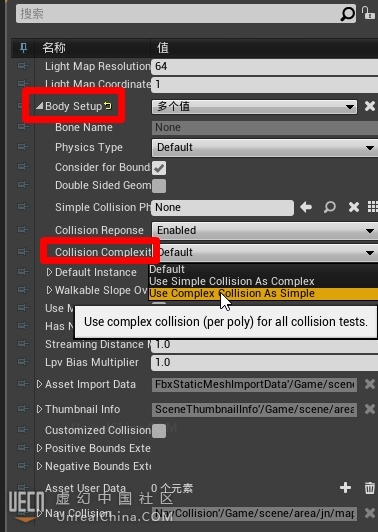378x532 pixels.
Task: Pin the Double Sided Geometry row
Action: [x=23, y=185]
